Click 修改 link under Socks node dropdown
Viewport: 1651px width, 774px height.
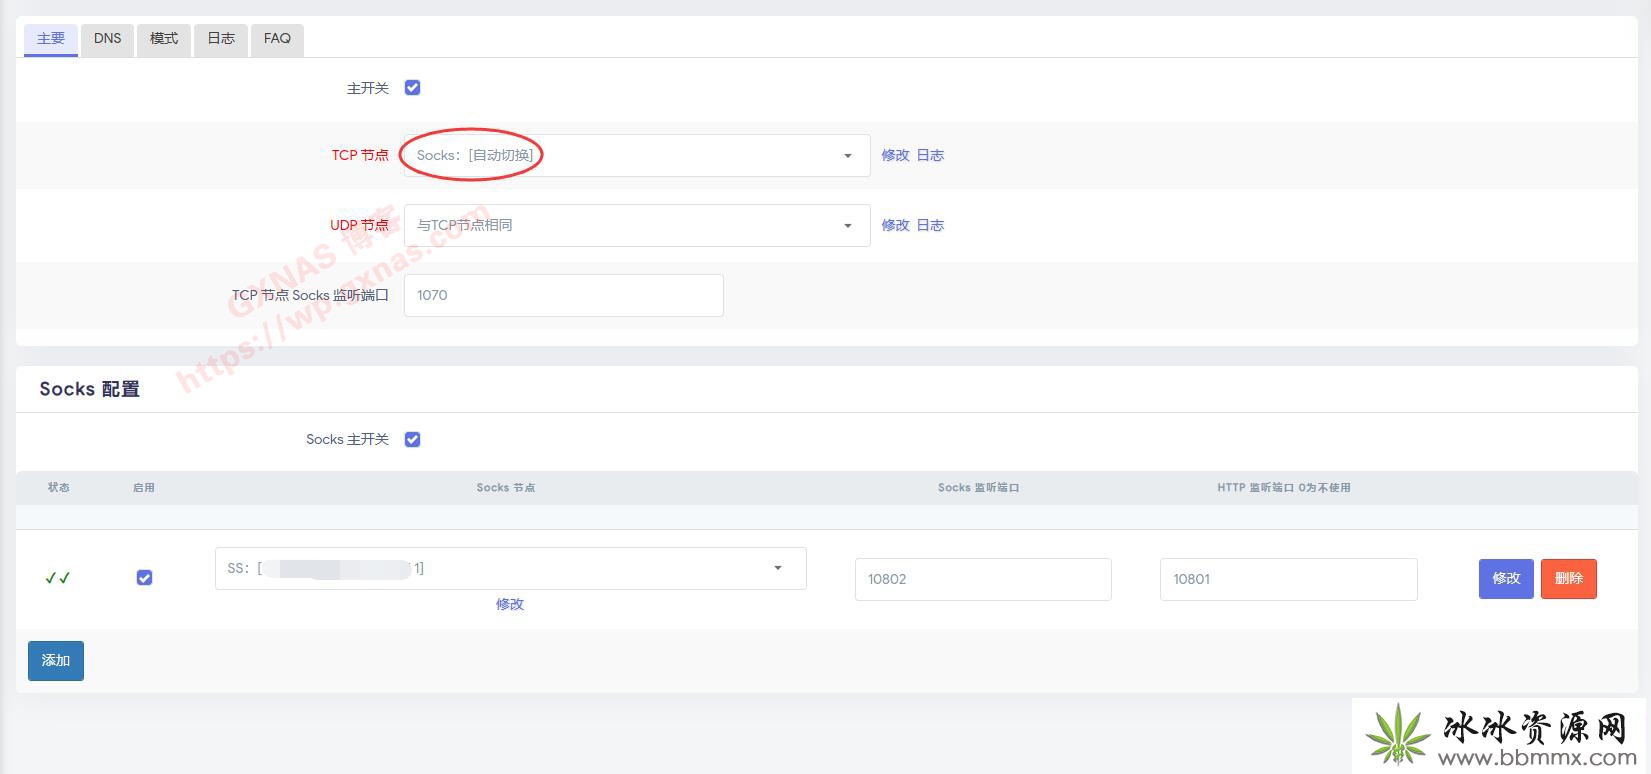[510, 604]
